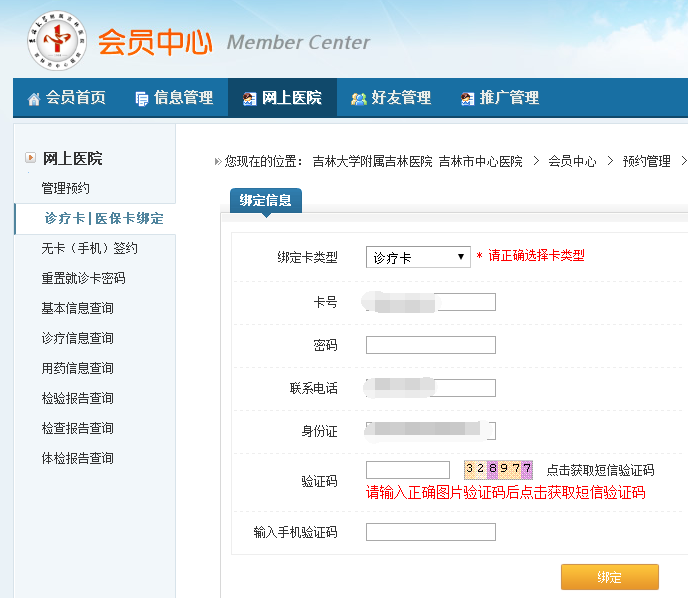
Task: Open the 绑定卡类型 dropdown
Action: pos(418,257)
